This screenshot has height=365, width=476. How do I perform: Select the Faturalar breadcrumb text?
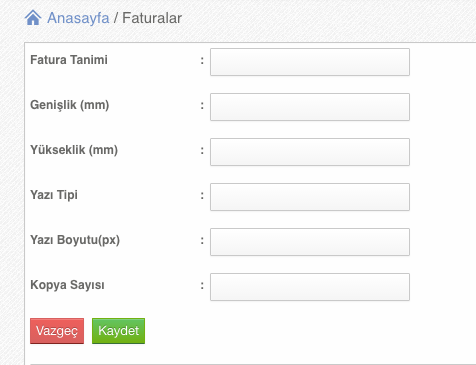pyautogui.click(x=152, y=18)
